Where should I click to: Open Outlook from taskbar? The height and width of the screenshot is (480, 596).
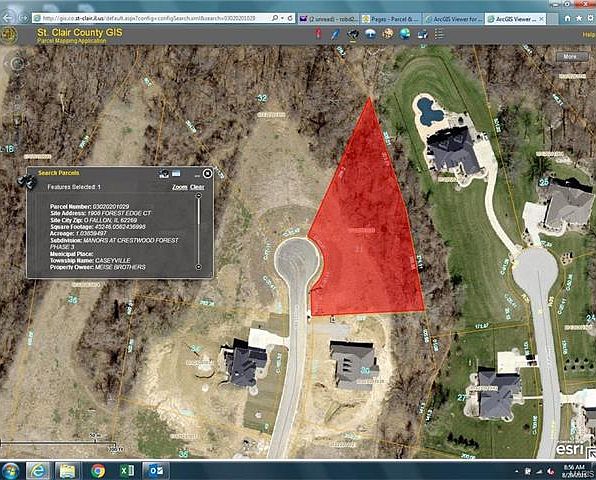(156, 470)
